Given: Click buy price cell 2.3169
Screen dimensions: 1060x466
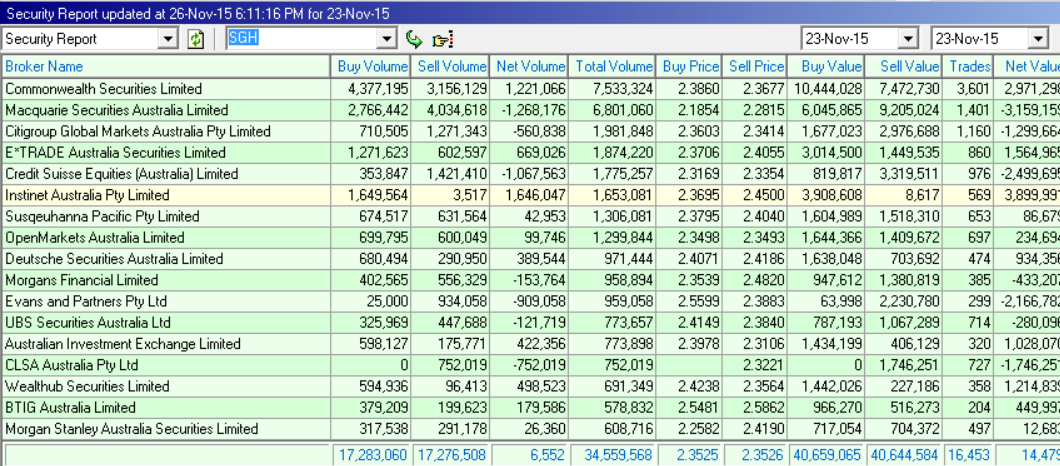Looking at the screenshot, I should [x=688, y=174].
